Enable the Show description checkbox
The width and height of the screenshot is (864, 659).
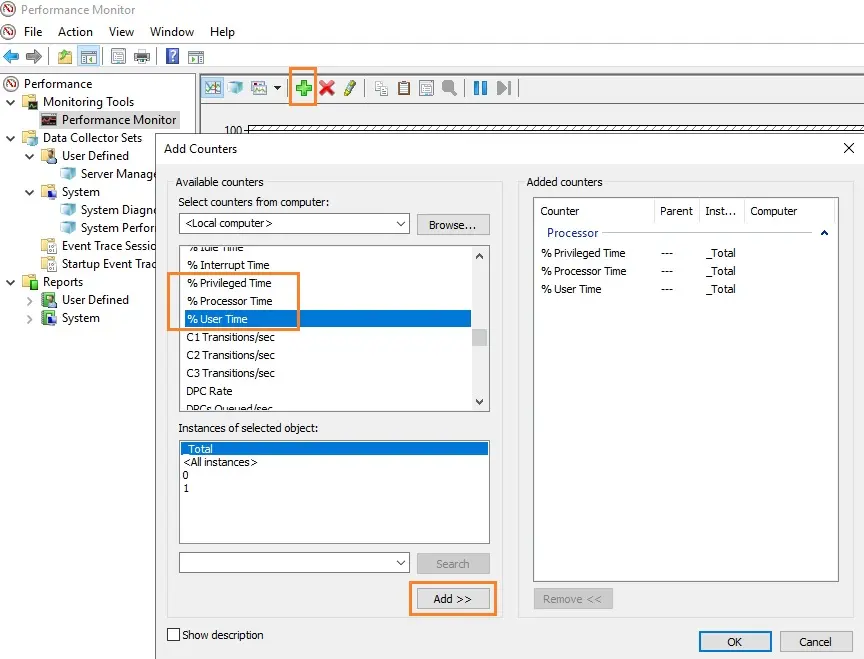tap(174, 635)
